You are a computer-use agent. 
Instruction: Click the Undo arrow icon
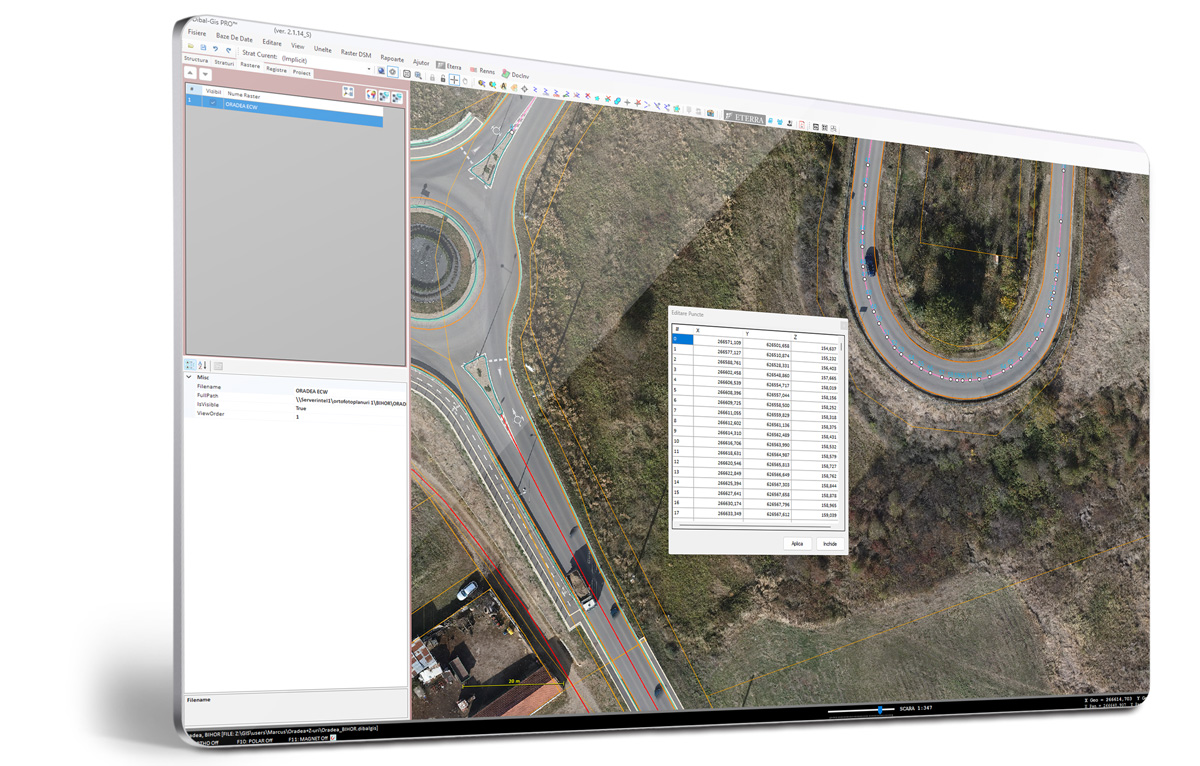[x=215, y=49]
